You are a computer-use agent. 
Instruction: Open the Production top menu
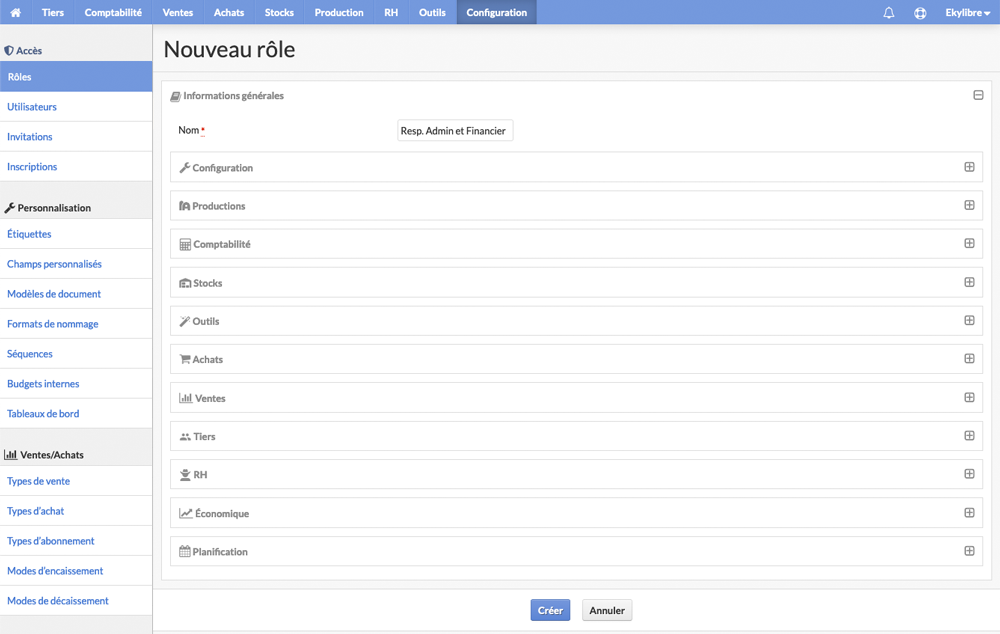click(x=339, y=12)
